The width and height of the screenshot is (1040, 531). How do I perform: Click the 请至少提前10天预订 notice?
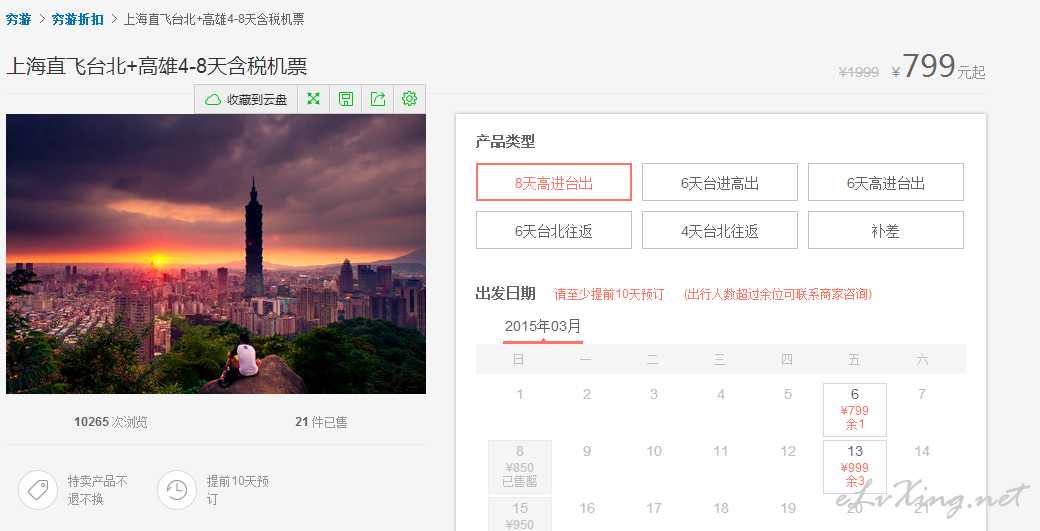coord(609,294)
